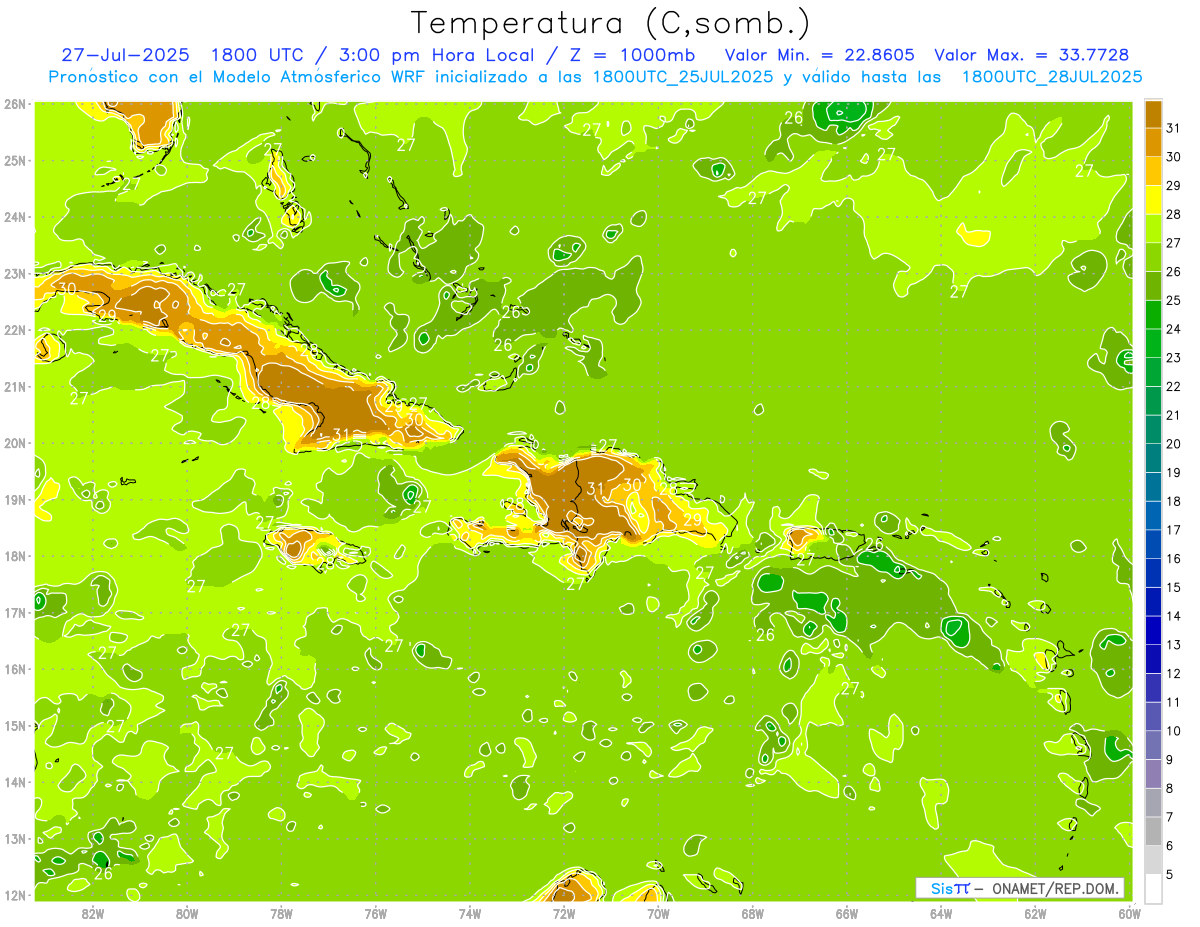Click the color scale label '31'
The width and height of the screenshot is (1200, 927).
point(1173,128)
